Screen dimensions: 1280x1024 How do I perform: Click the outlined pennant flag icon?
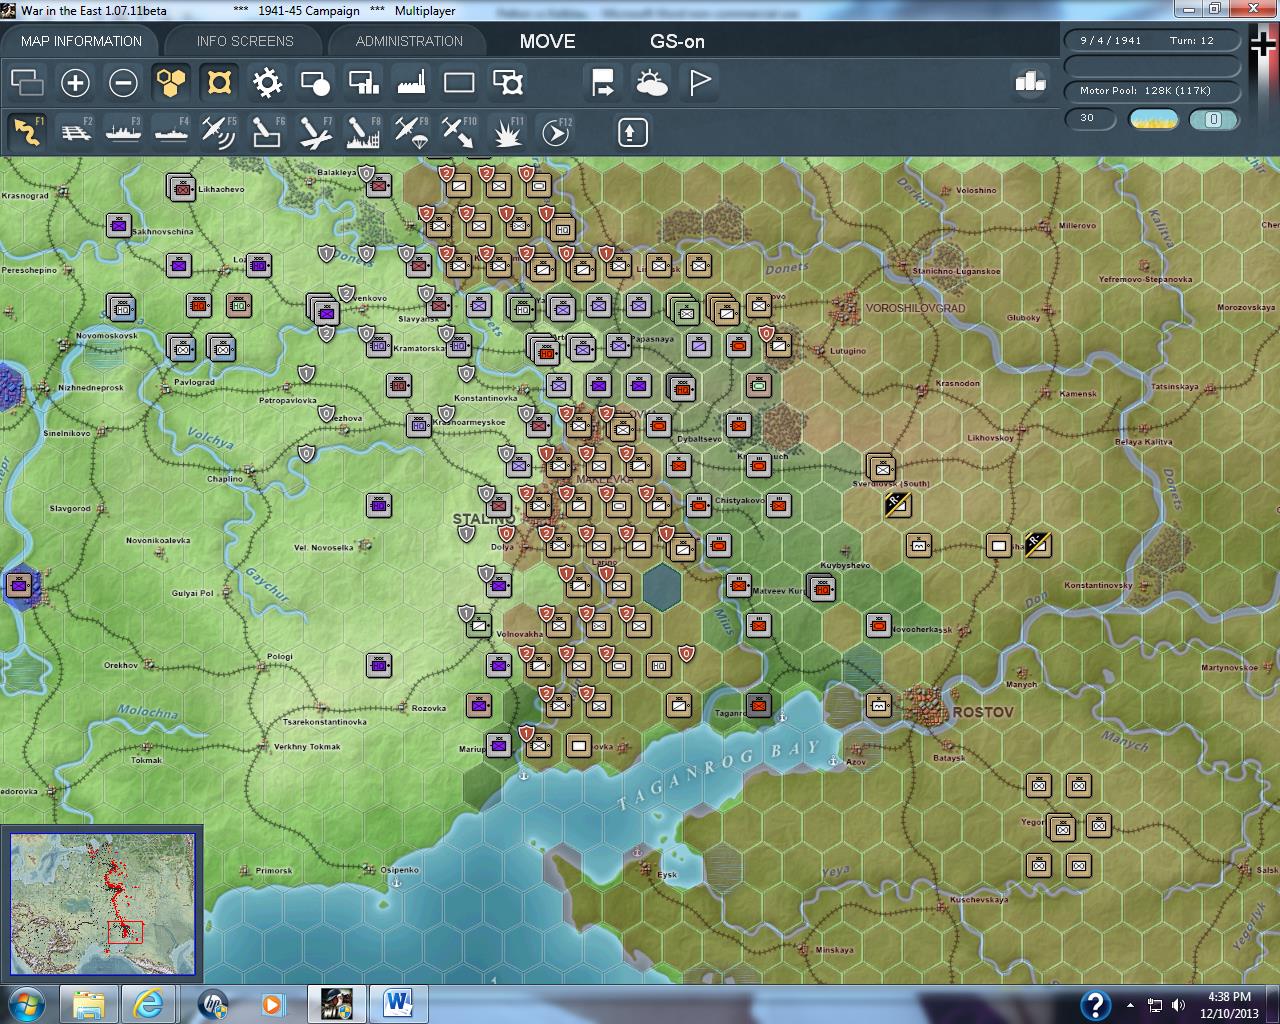(700, 82)
